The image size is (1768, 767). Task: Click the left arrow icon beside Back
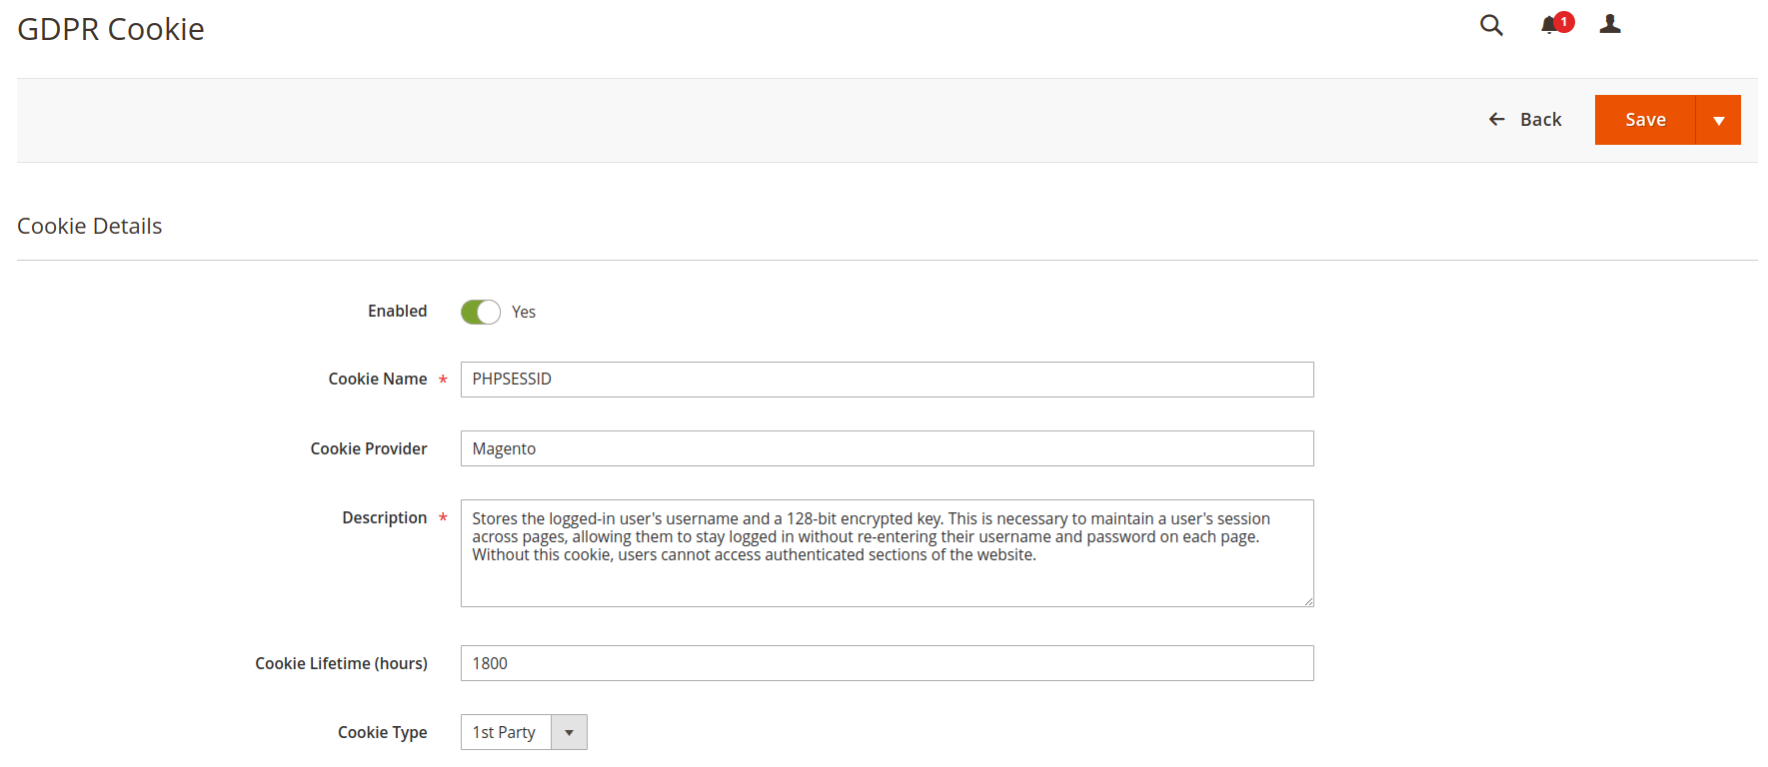pos(1496,120)
